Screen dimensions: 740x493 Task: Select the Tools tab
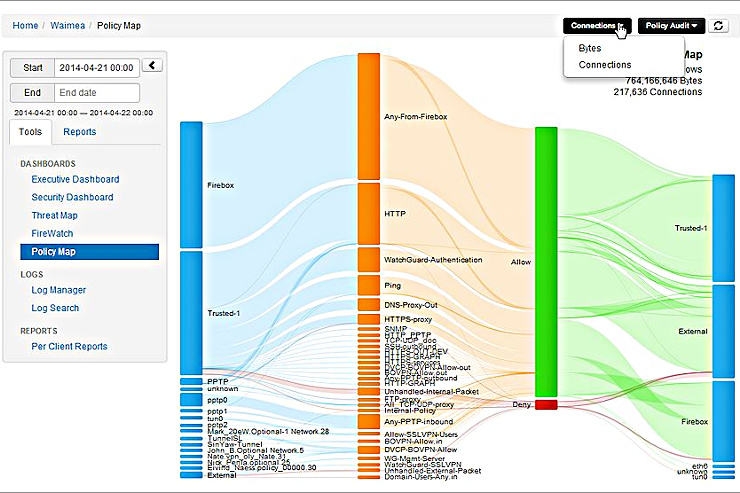click(30, 132)
